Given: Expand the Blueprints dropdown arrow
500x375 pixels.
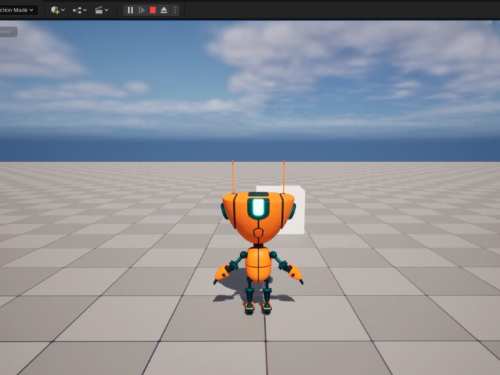Looking at the screenshot, I should pyautogui.click(x=85, y=11).
